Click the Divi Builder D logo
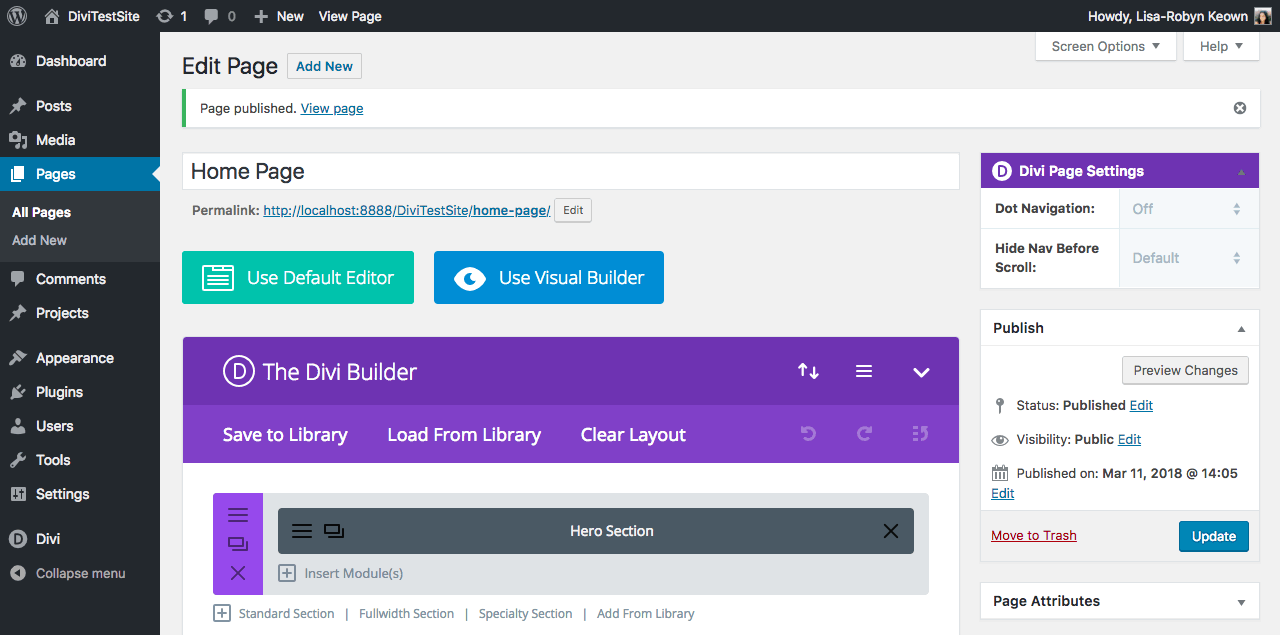 click(238, 372)
